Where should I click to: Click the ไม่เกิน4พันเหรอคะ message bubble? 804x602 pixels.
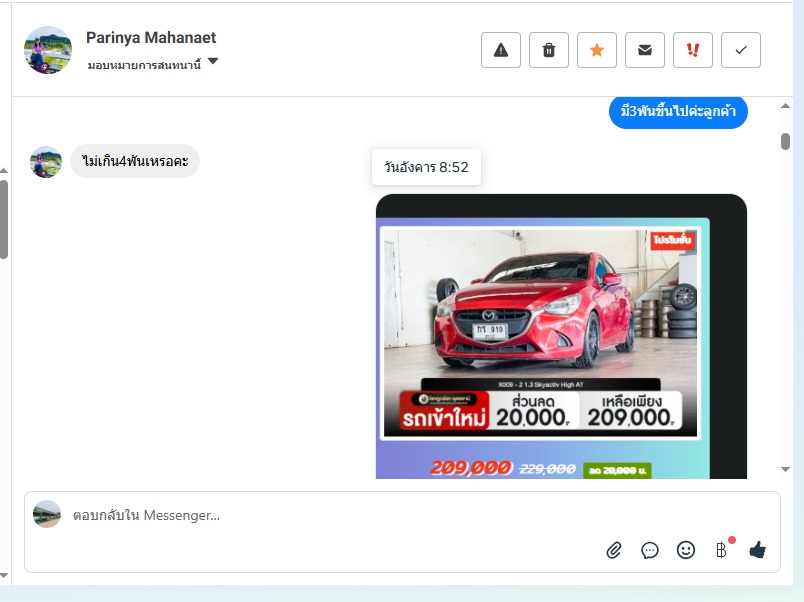tap(135, 161)
